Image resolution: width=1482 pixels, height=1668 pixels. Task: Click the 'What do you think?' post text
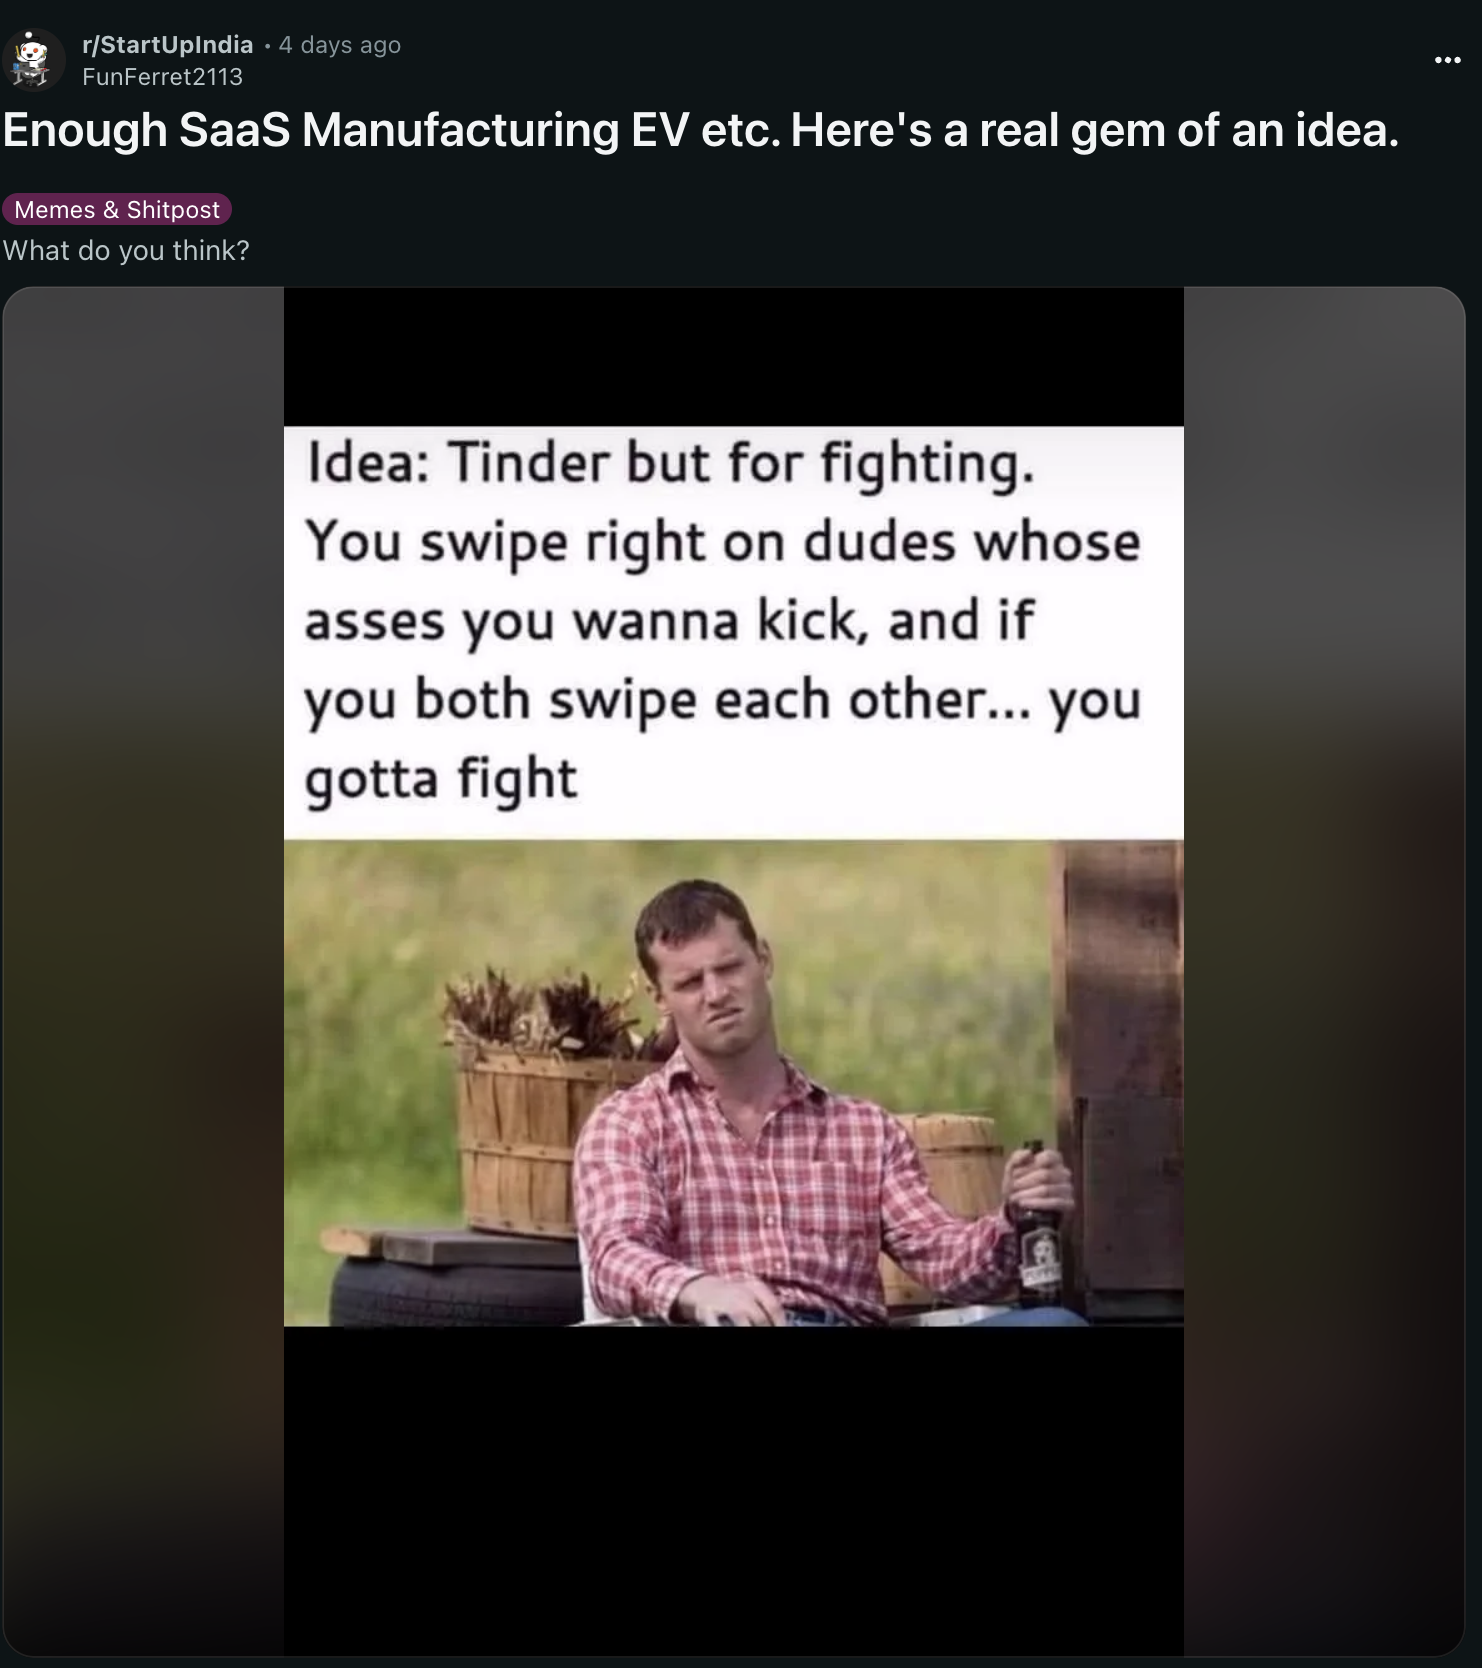[x=126, y=250]
